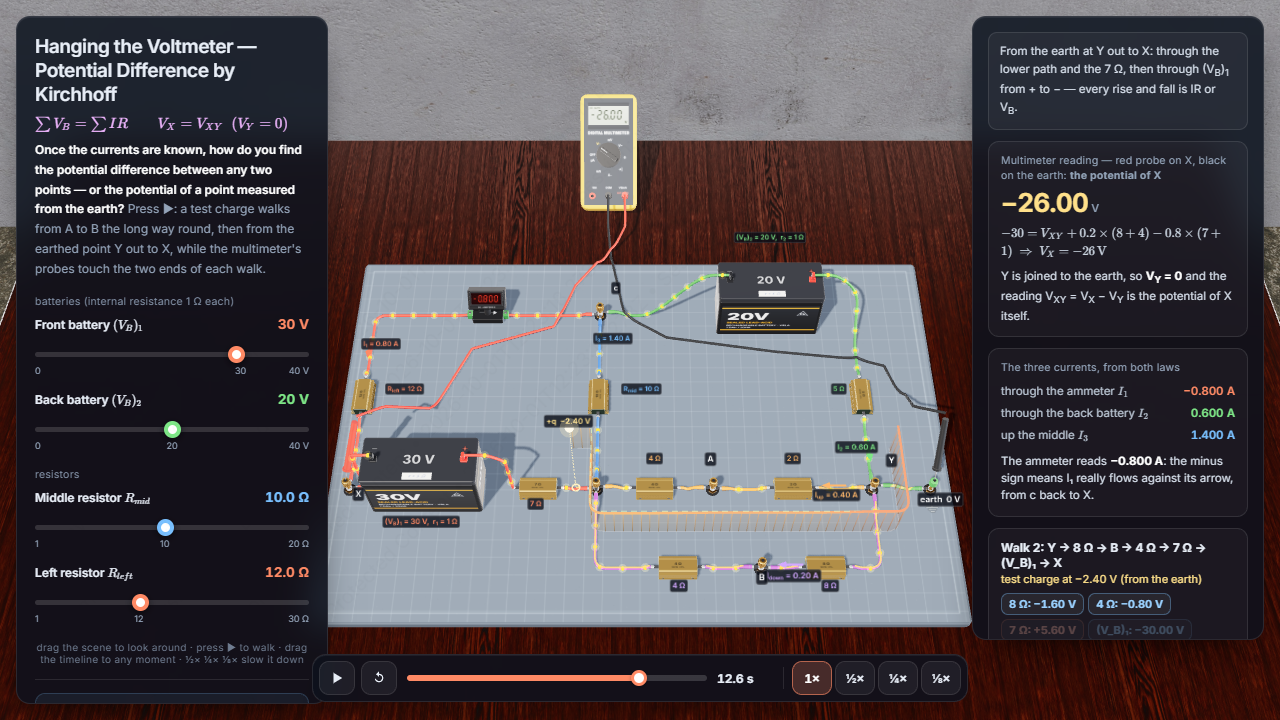Click the 7 Ω resistor component
The width and height of the screenshot is (1280, 720).
click(536, 488)
